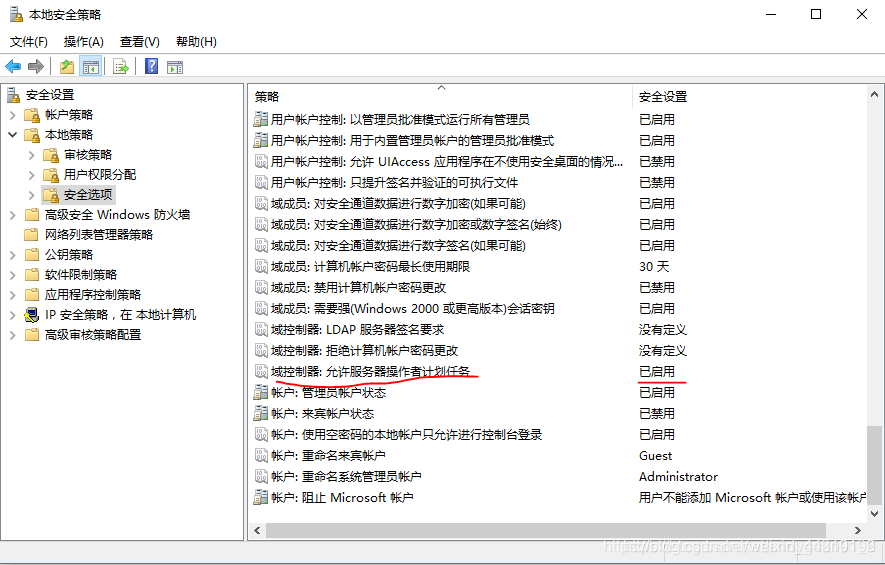Expand the 高级审核策略配置 tree node
The height and width of the screenshot is (565, 885).
pyautogui.click(x=13, y=335)
